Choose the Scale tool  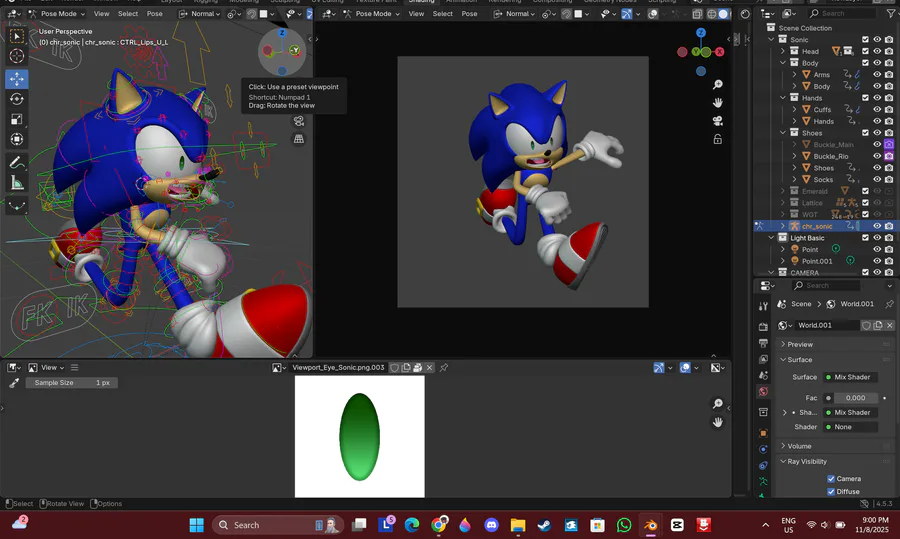[17, 119]
